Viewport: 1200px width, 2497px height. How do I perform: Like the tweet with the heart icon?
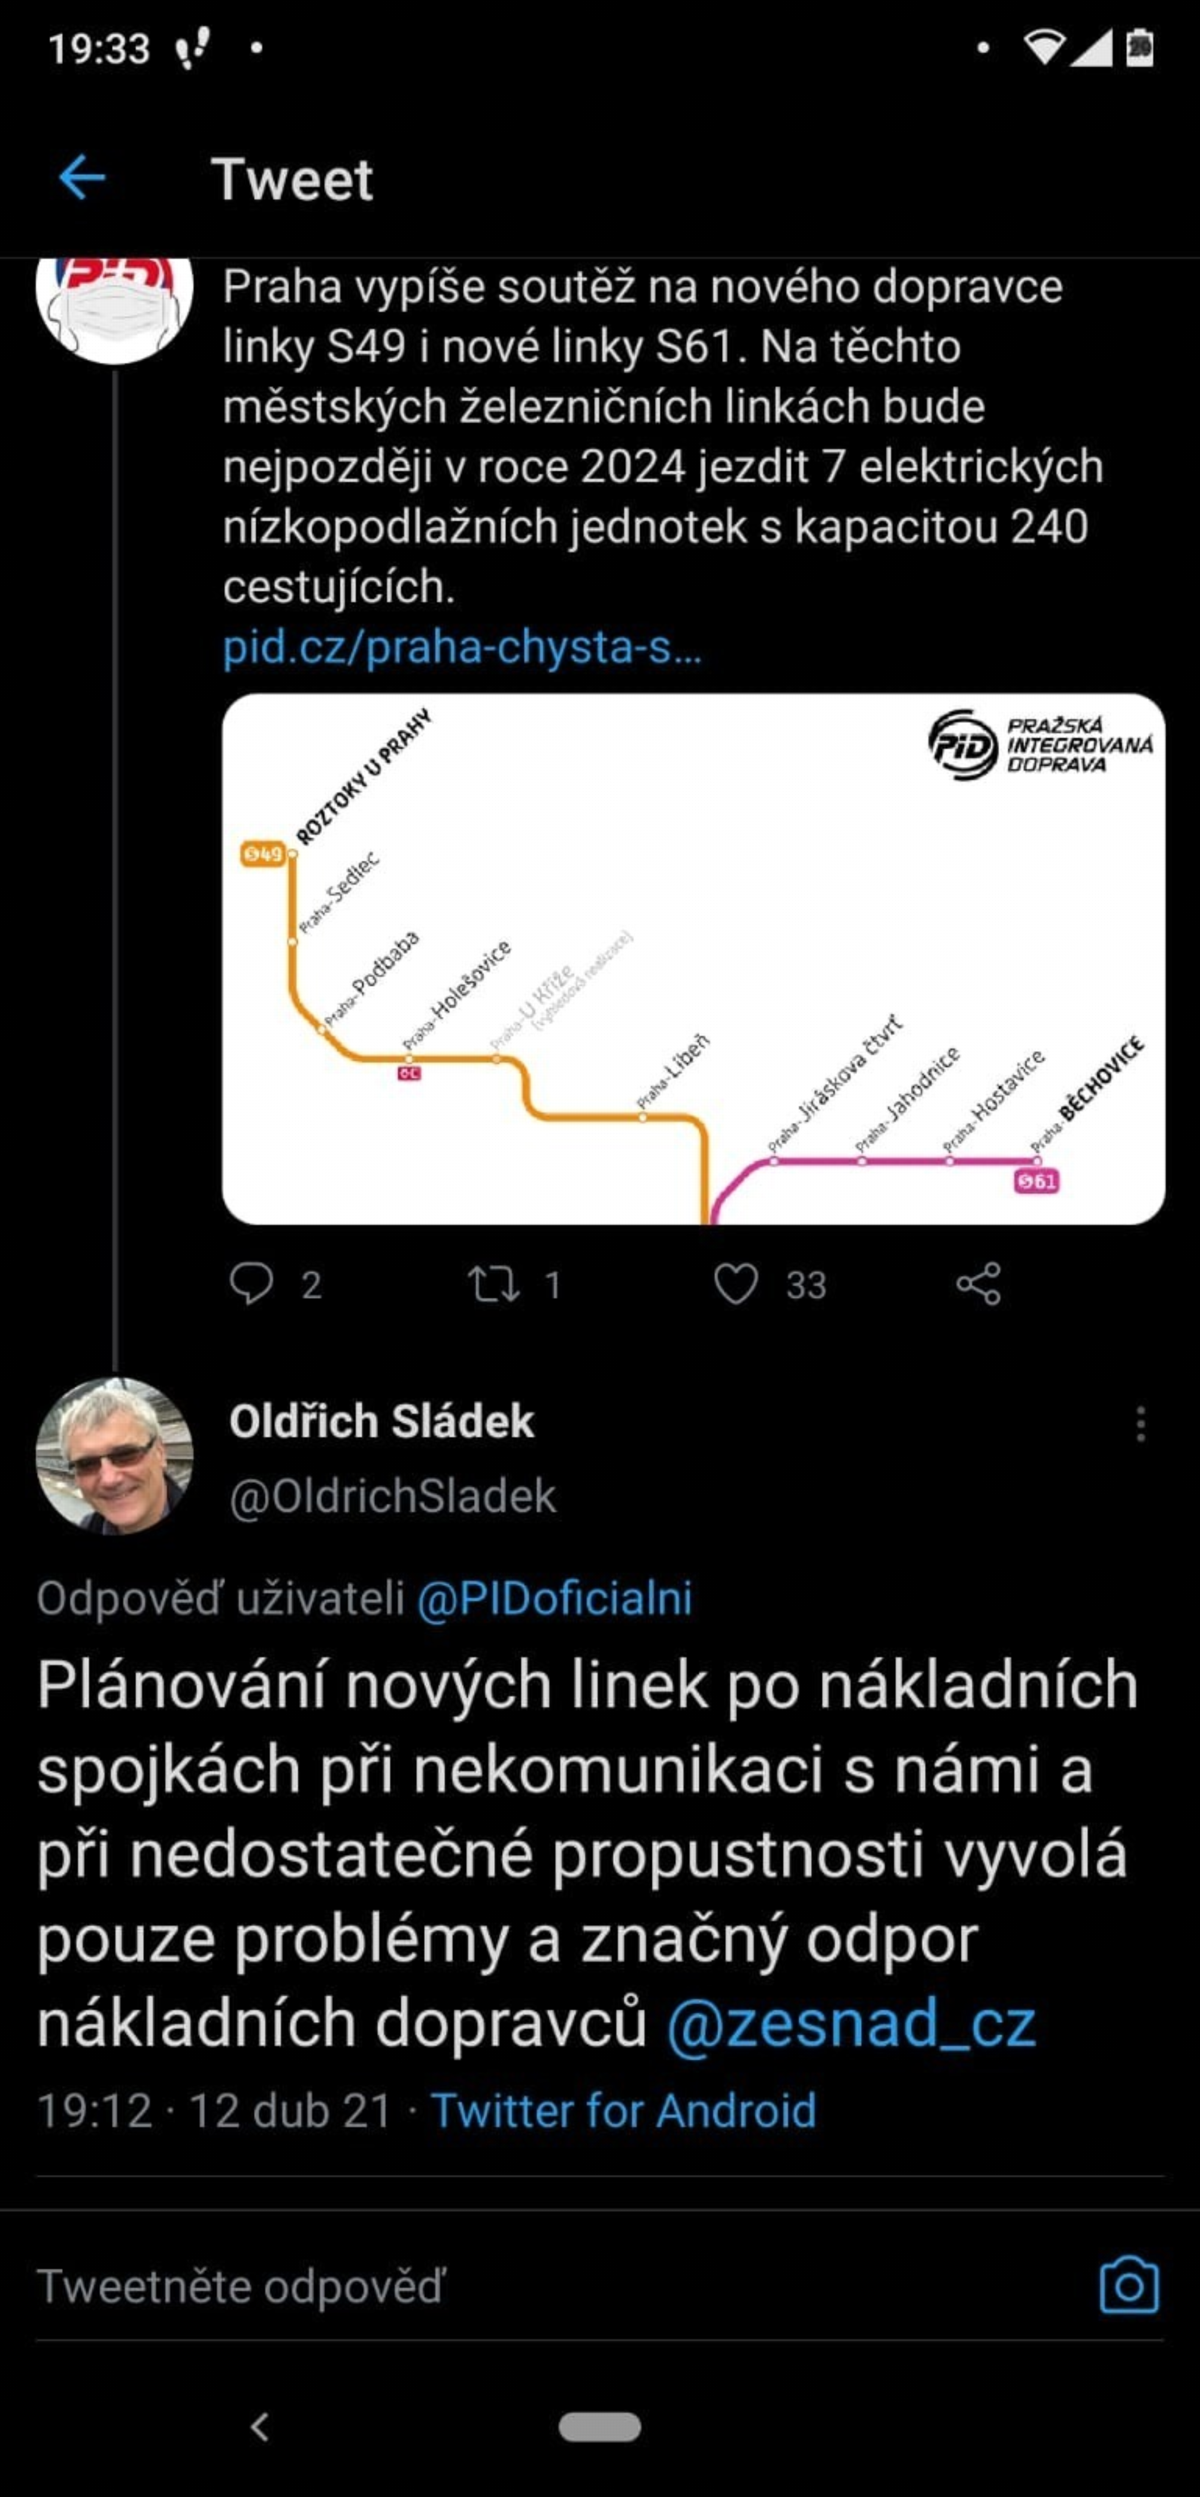pos(736,1284)
